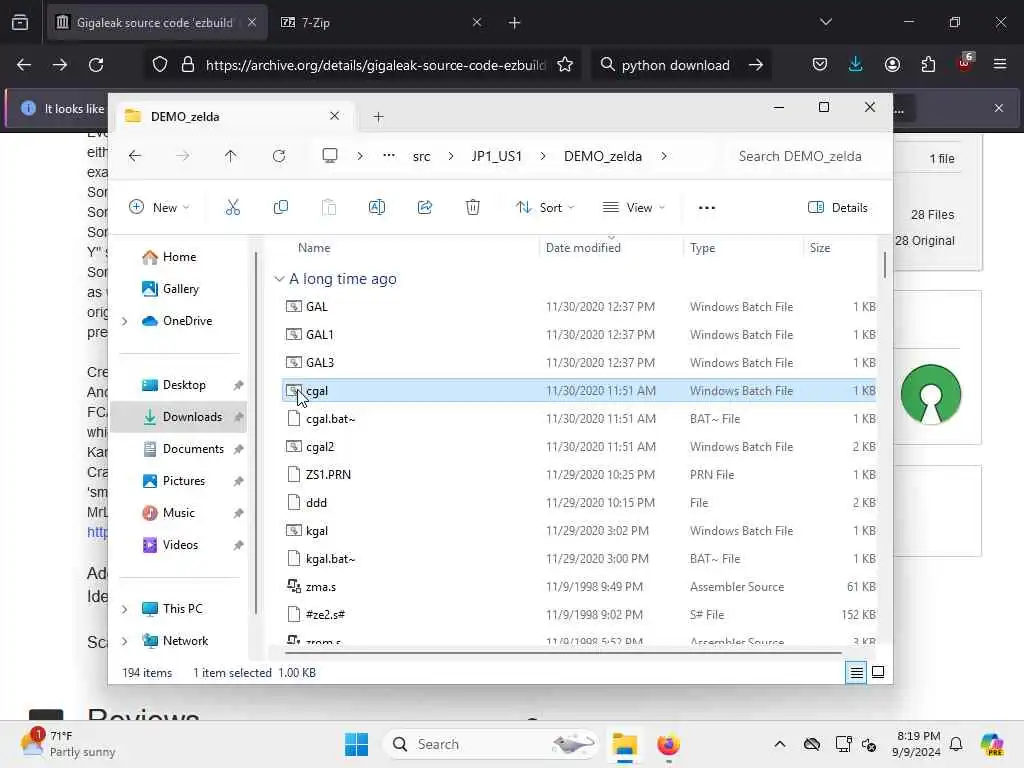Open File Explorer from the taskbar
This screenshot has height=768, width=1024.
pyautogui.click(x=624, y=744)
